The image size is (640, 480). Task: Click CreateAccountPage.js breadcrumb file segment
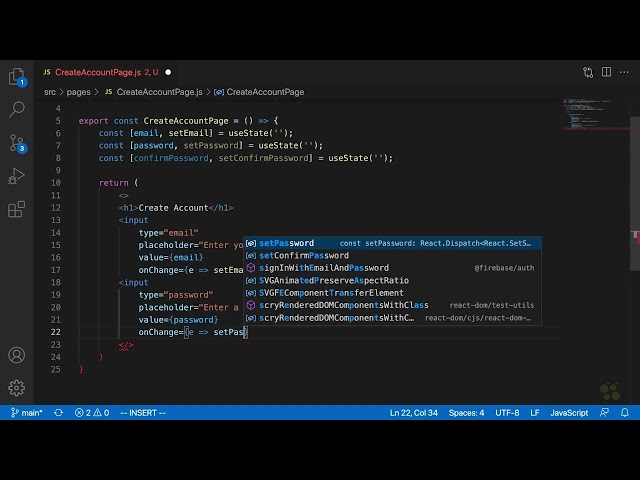click(x=159, y=92)
